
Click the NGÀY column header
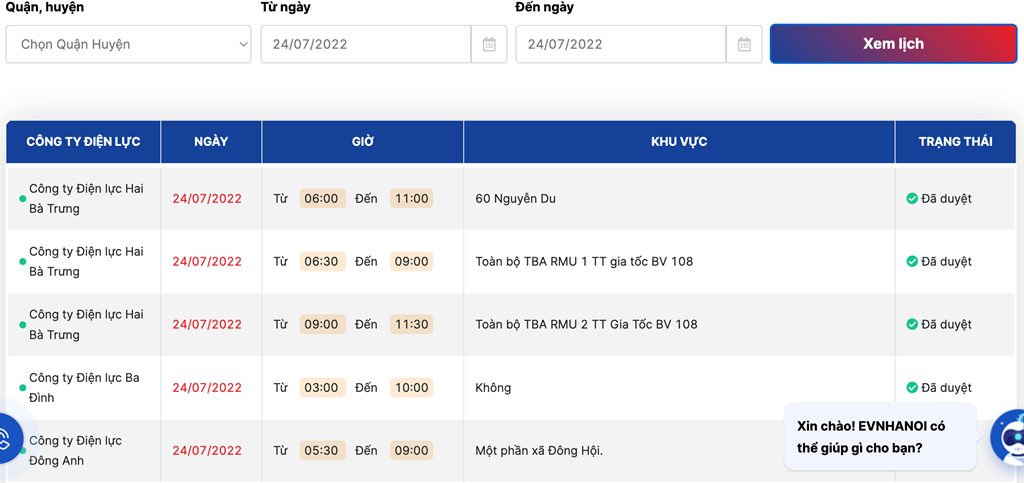coord(211,142)
